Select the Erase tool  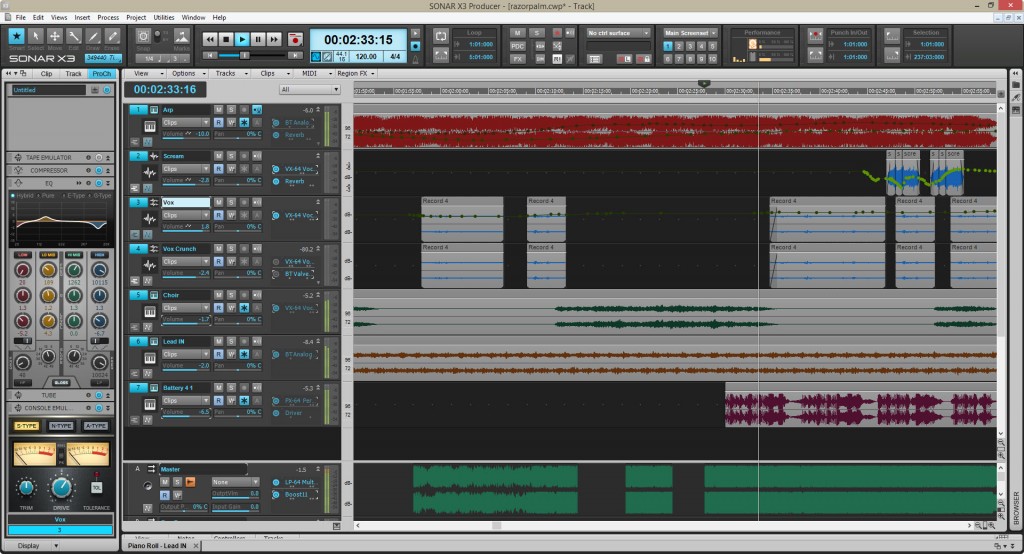click(112, 37)
